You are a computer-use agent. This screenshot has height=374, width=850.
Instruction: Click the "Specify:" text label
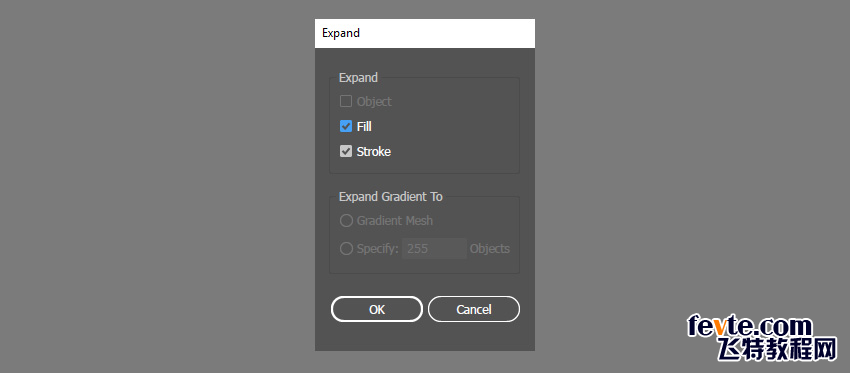(x=378, y=249)
